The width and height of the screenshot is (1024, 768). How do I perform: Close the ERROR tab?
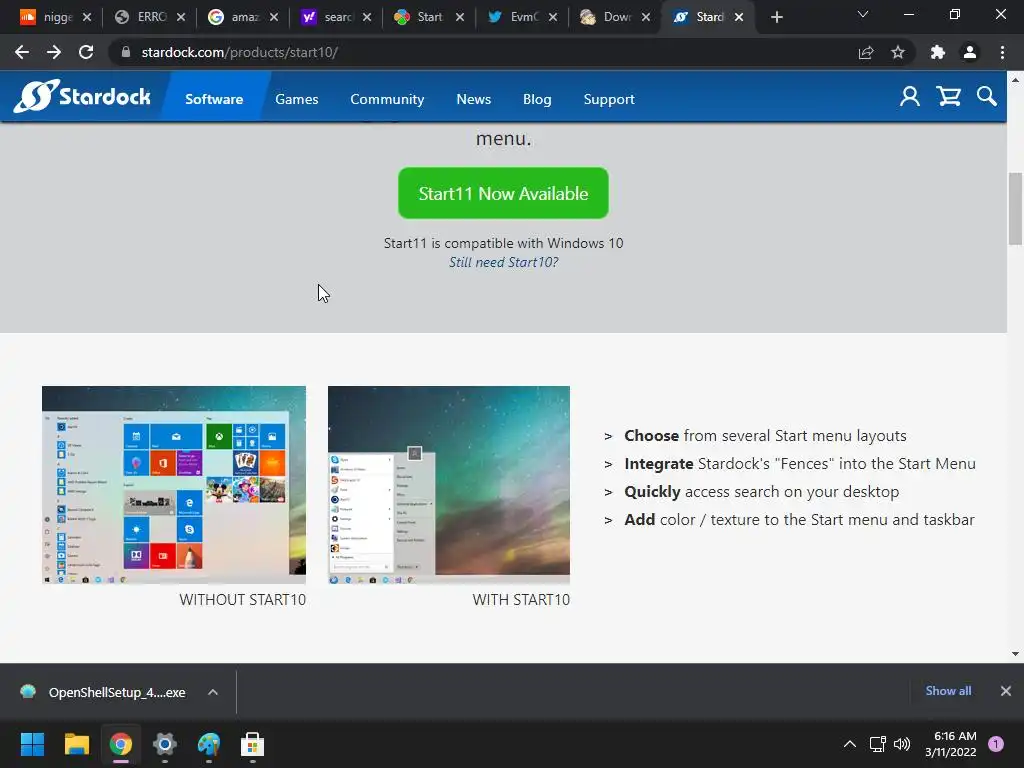(181, 17)
